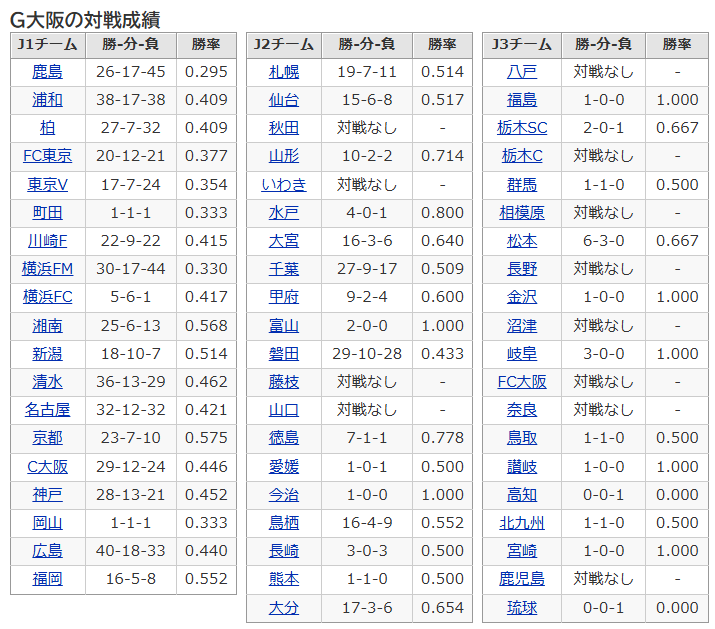Follow the 千葉 team link

284,269
